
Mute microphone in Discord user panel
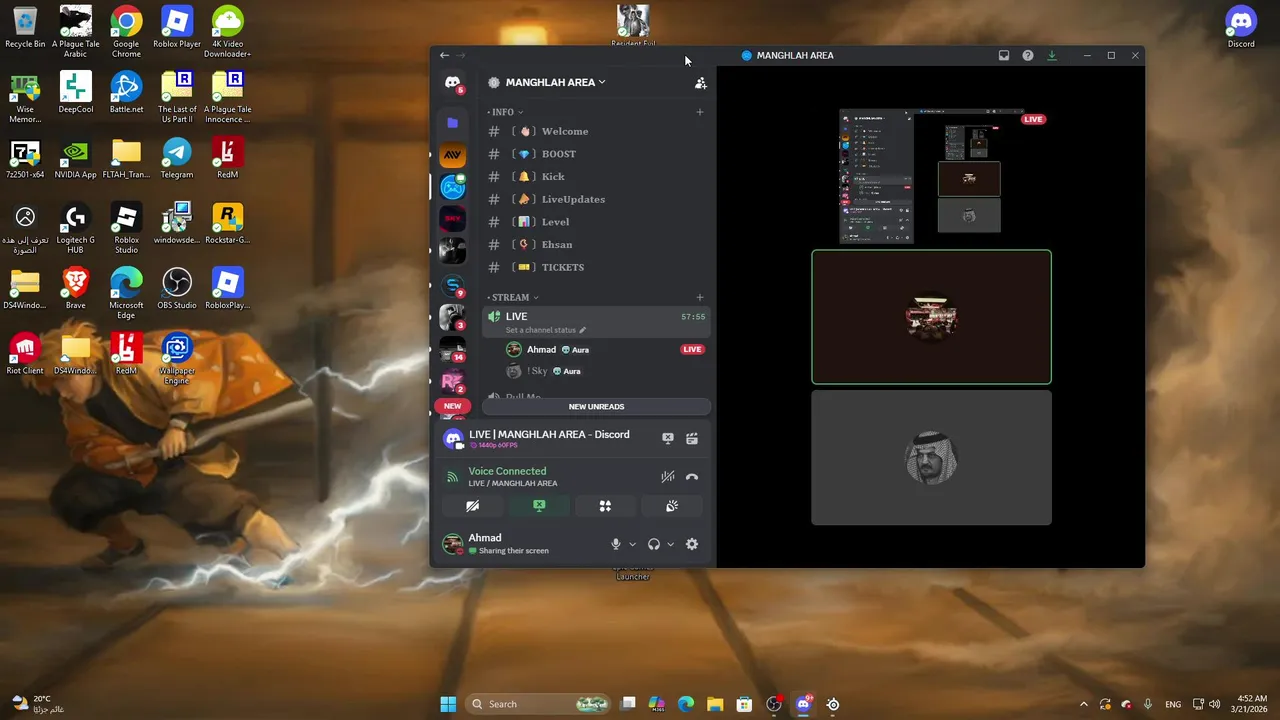coord(616,544)
